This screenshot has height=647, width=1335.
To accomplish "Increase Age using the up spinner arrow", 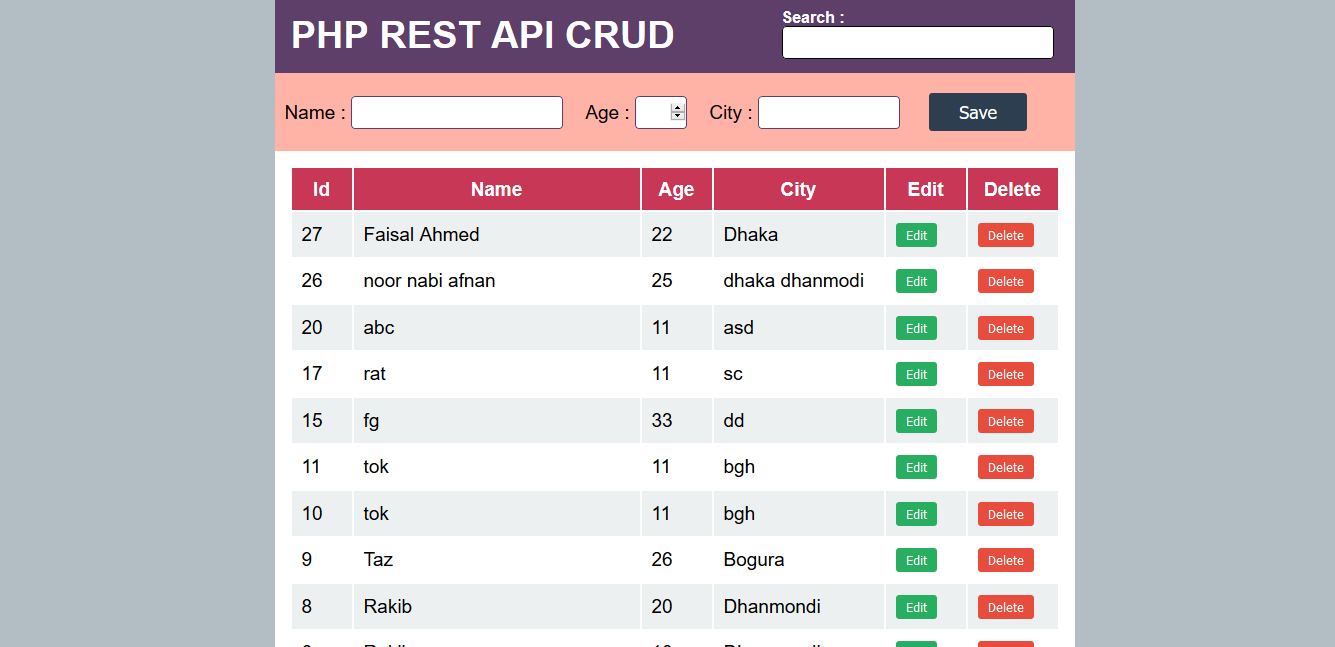I will coord(678,107).
